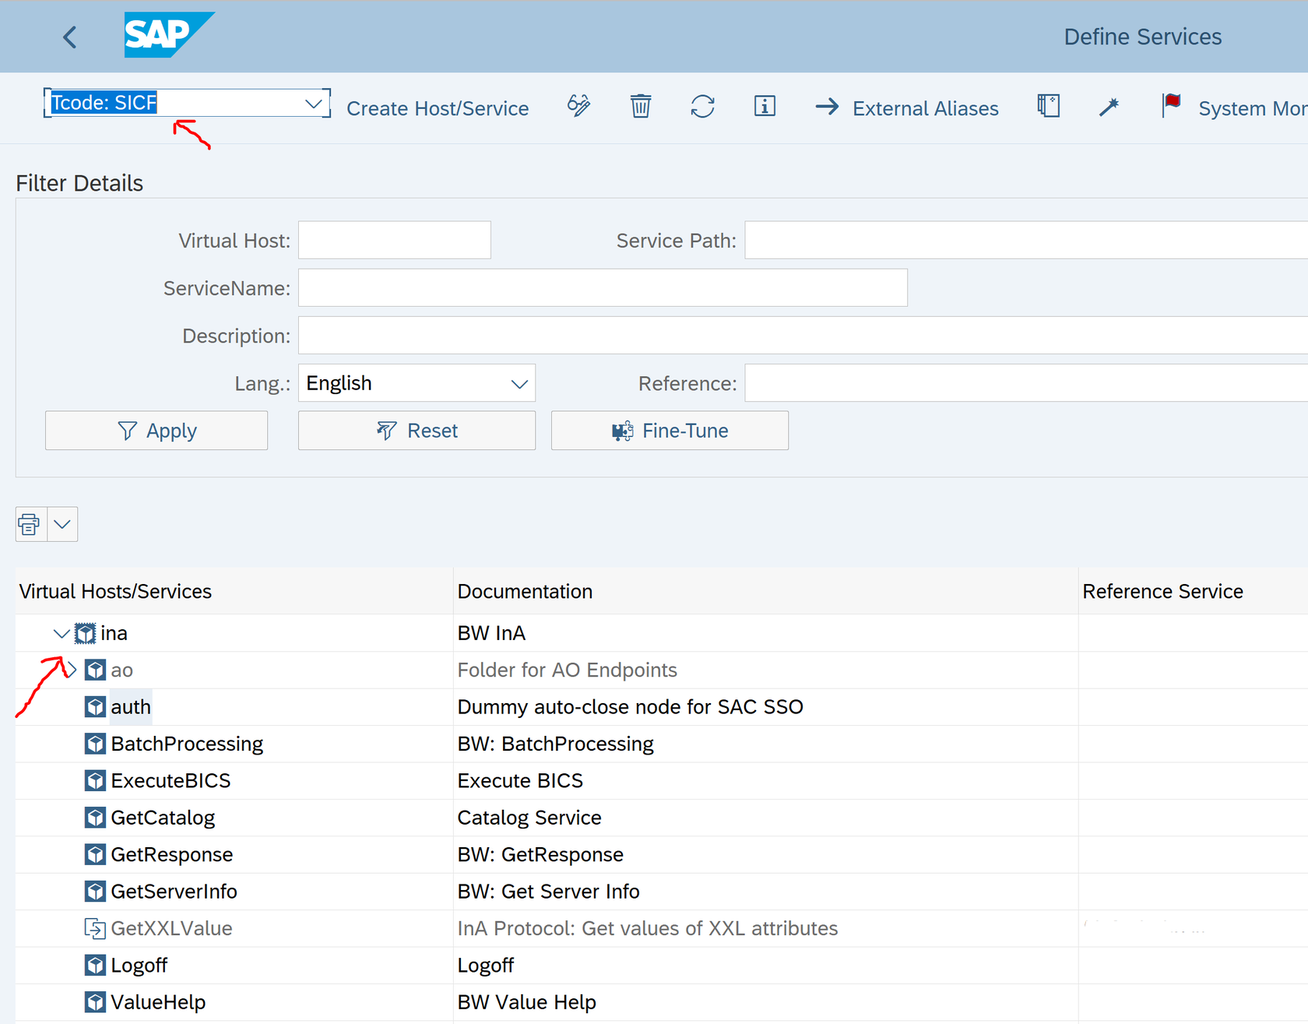
Task: Click the auth service cube icon
Action: pyautogui.click(x=95, y=707)
